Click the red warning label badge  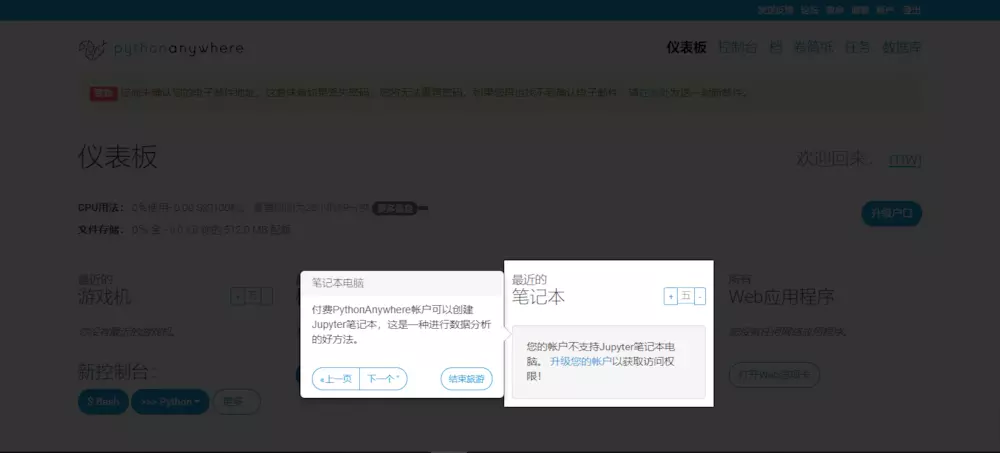103,93
